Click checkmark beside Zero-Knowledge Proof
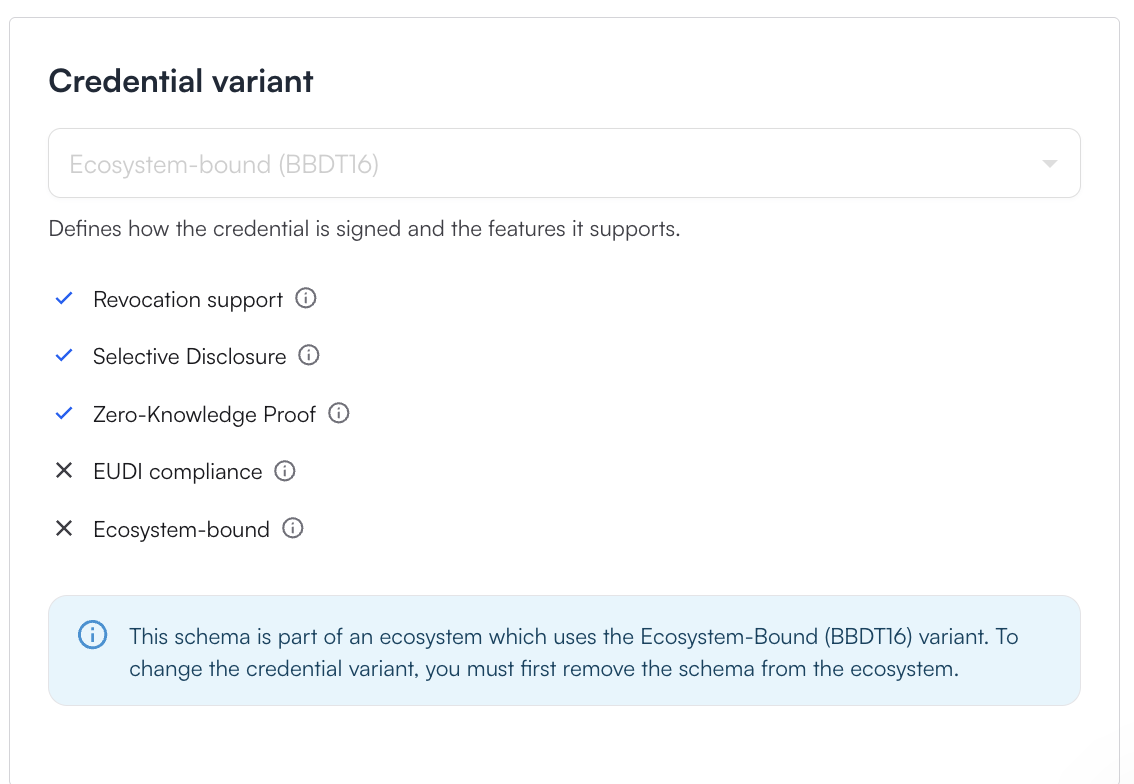1134x784 pixels. pyautogui.click(x=64, y=413)
